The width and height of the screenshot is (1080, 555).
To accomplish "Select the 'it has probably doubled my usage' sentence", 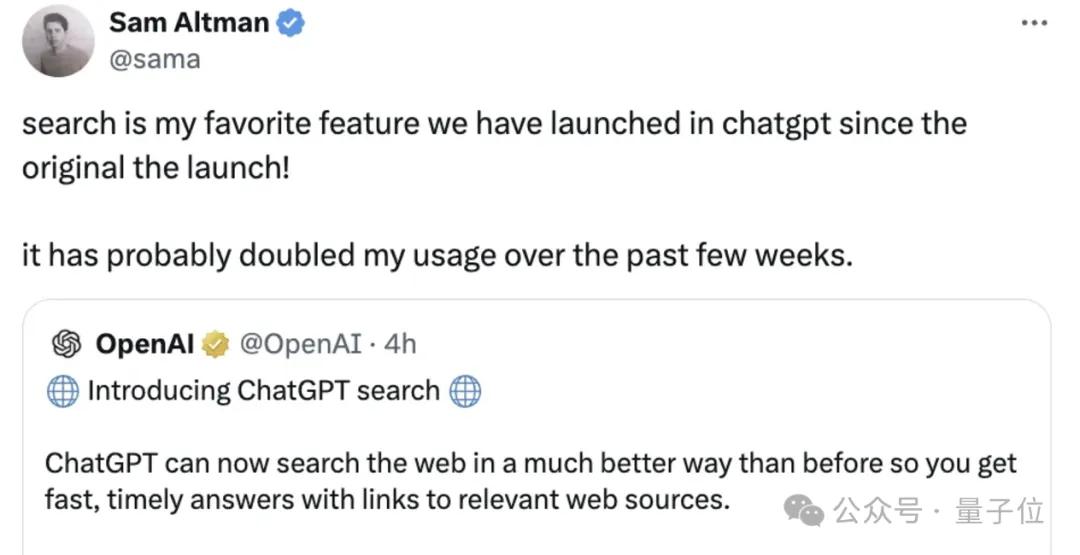I will click(438, 255).
